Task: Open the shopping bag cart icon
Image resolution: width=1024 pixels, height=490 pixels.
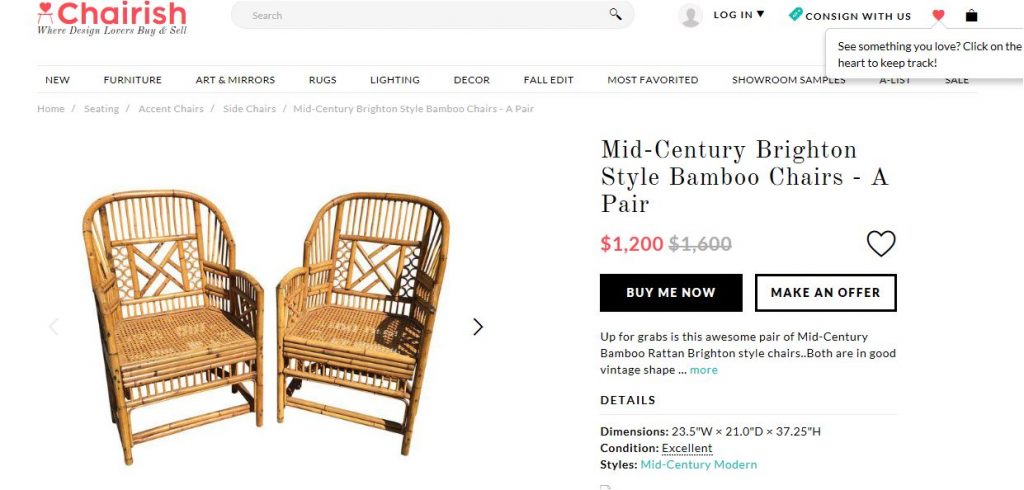Action: point(971,15)
